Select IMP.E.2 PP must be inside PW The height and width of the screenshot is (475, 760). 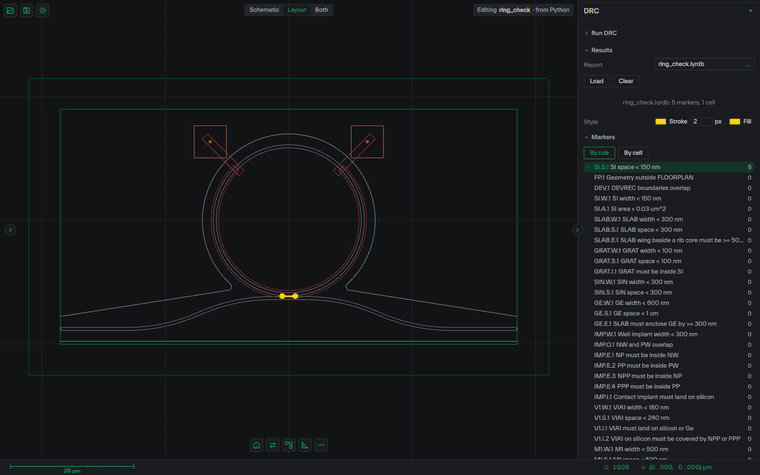coord(668,365)
